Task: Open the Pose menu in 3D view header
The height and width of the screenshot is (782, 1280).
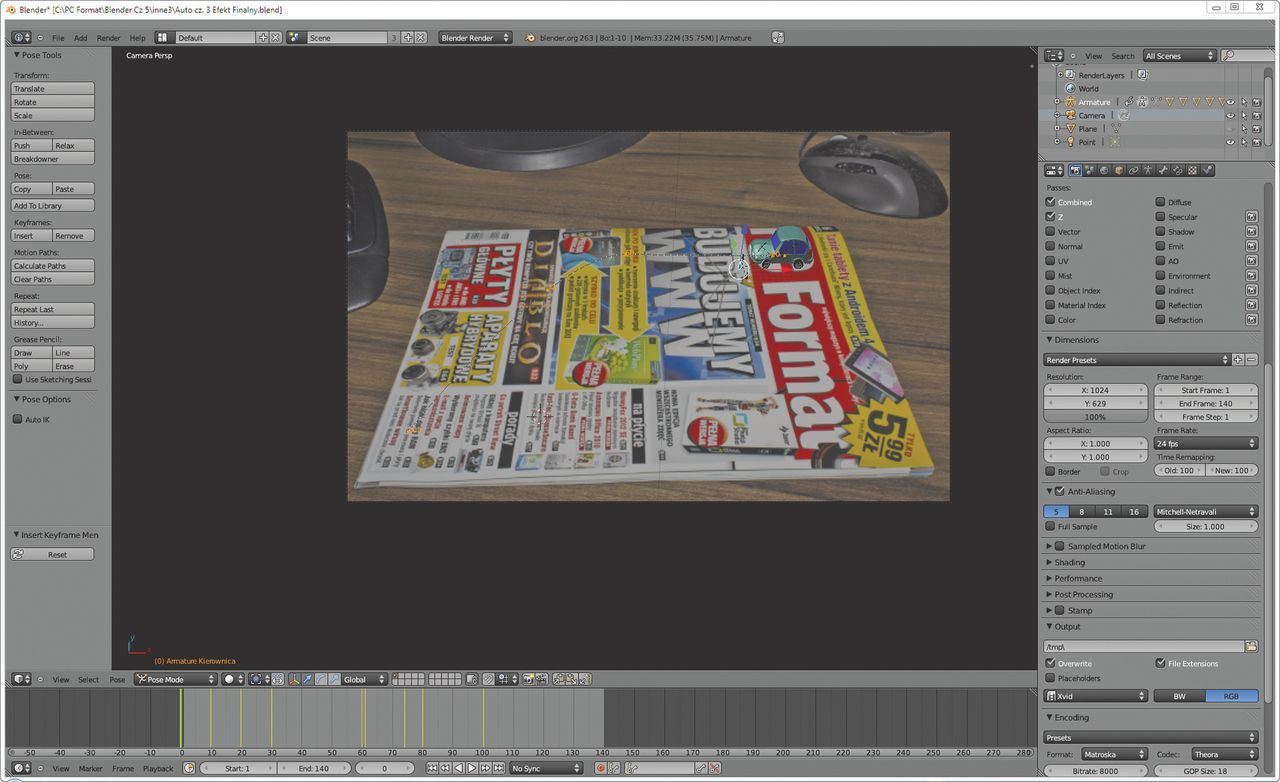Action: pyautogui.click(x=117, y=679)
